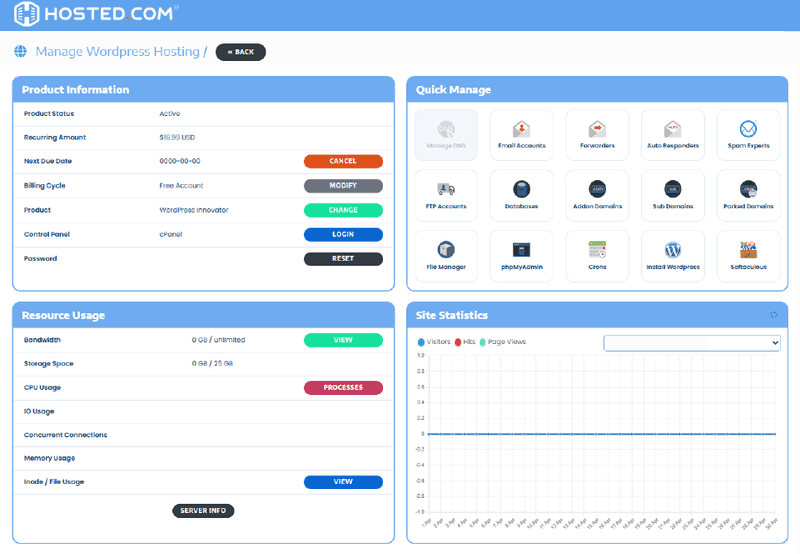The image size is (800, 554).
Task: Toggle Visitors series in chart legend
Action: click(x=434, y=342)
